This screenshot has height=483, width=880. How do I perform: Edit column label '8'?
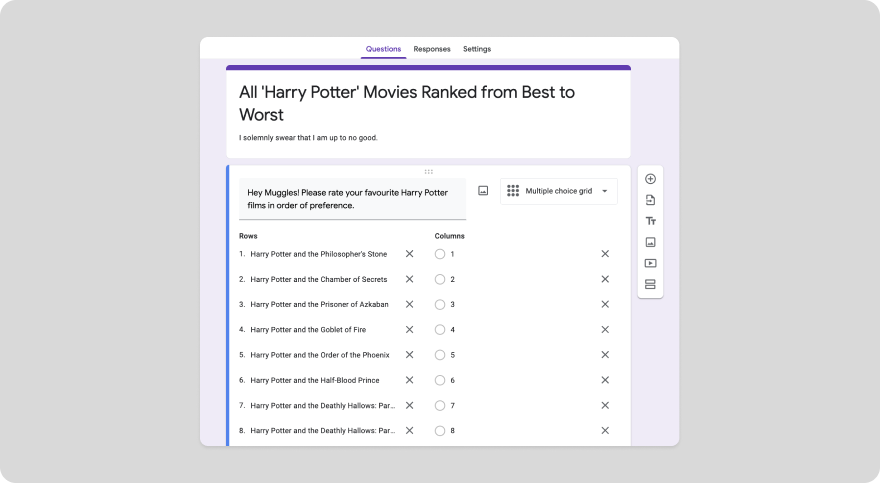(x=452, y=431)
